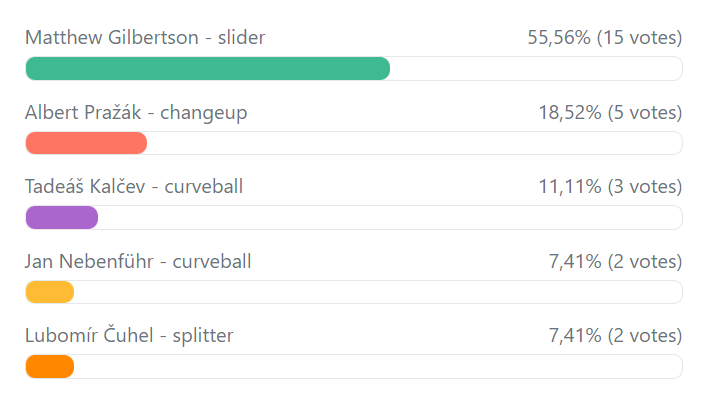Click the empty track of Tadeáš Kalčev's bar

click(390, 217)
